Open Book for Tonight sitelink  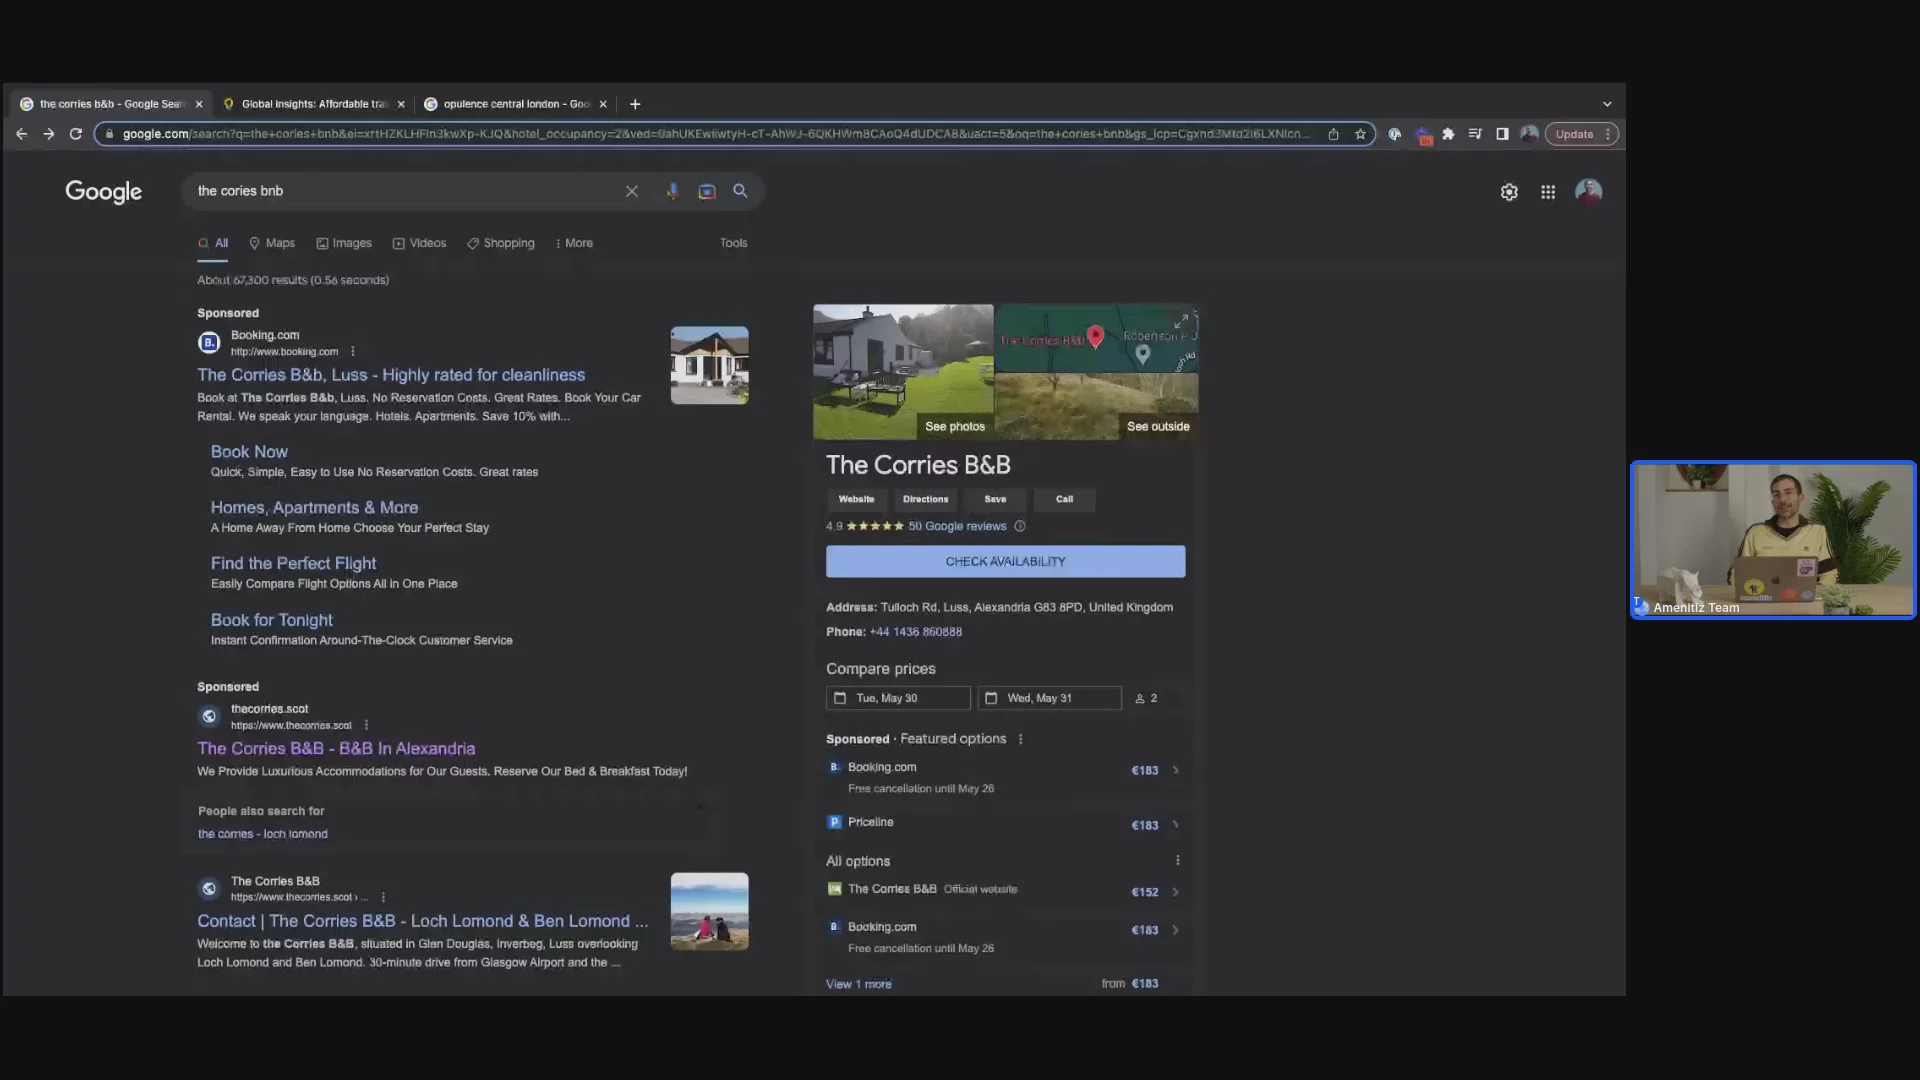click(x=271, y=620)
